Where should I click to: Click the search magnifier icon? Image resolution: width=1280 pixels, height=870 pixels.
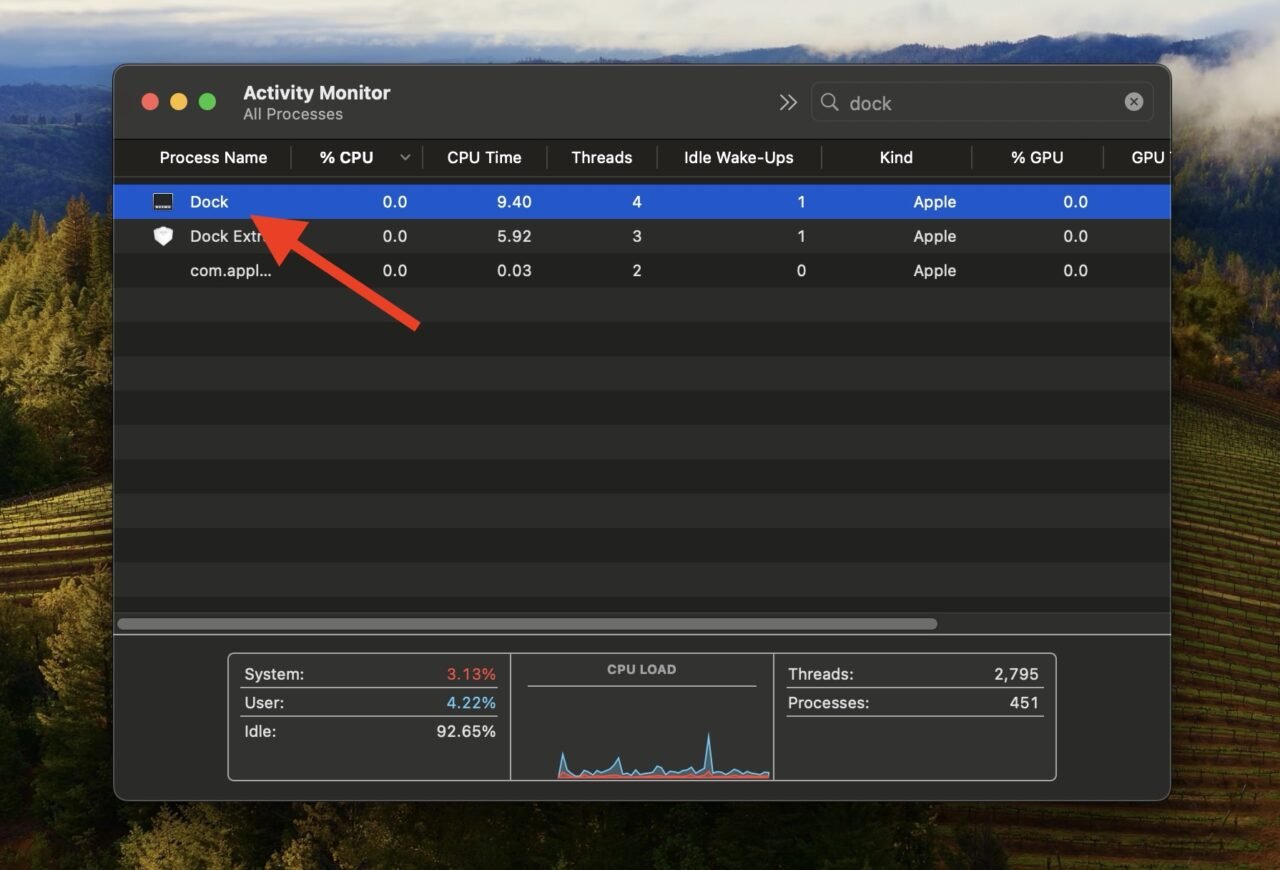tap(830, 102)
